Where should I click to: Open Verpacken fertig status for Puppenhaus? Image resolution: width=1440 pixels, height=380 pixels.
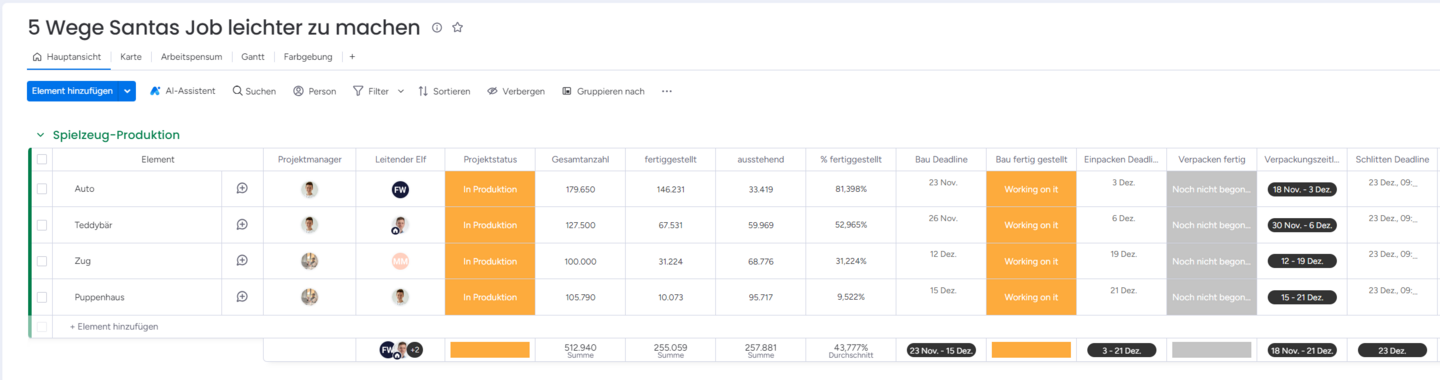(x=1211, y=297)
